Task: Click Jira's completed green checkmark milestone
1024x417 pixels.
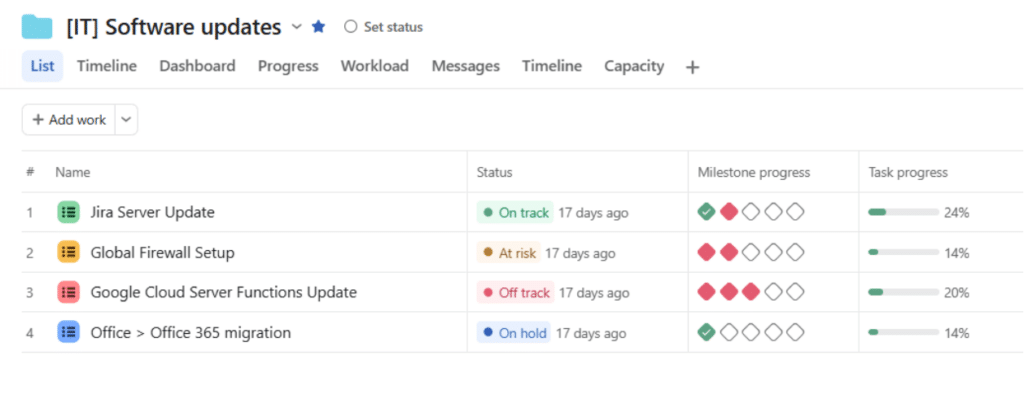Action: point(707,211)
